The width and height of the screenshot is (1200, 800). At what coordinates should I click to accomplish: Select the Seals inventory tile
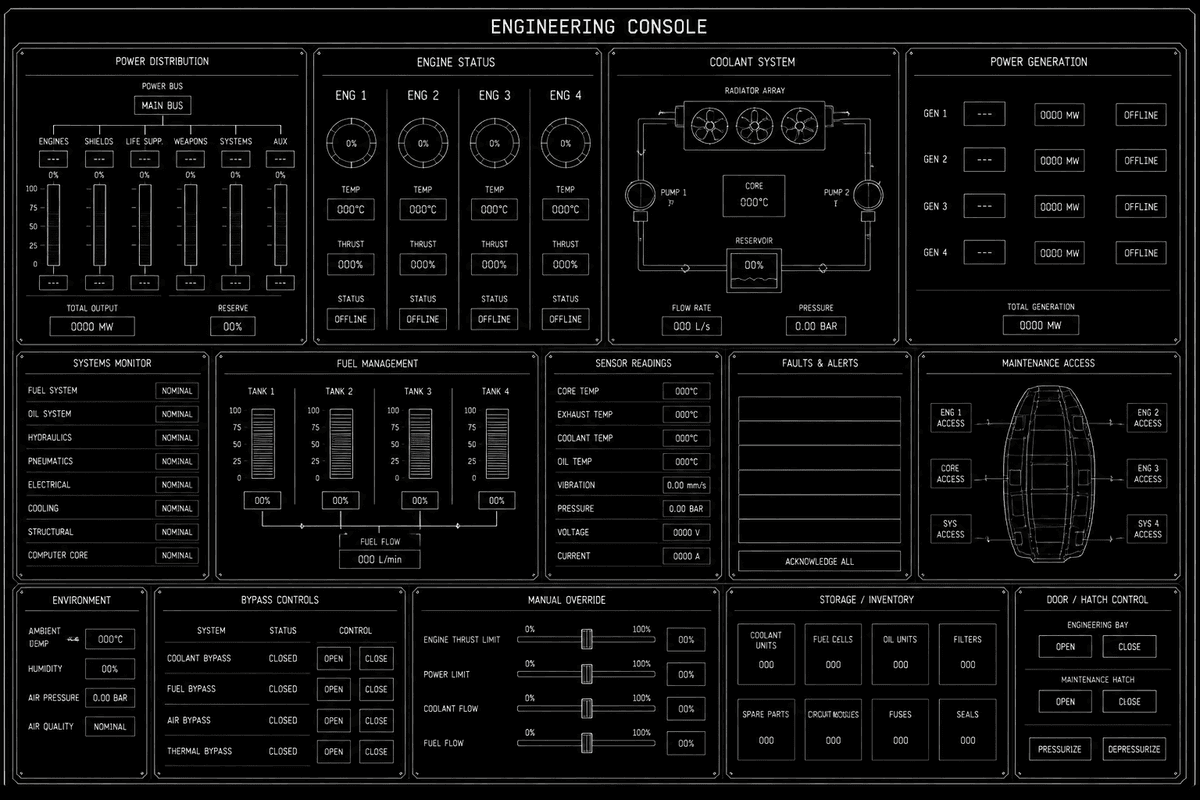click(967, 727)
